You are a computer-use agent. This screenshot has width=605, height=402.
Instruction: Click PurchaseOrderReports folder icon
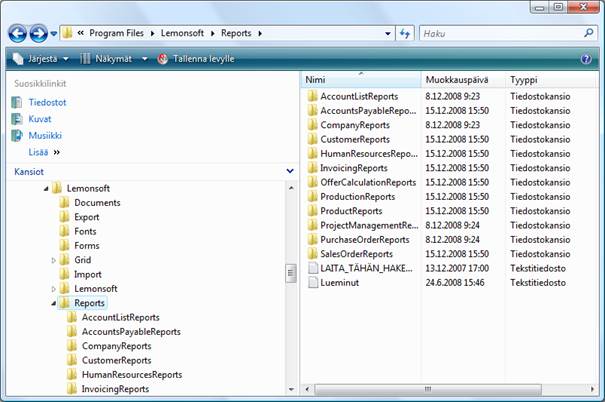tap(313, 239)
